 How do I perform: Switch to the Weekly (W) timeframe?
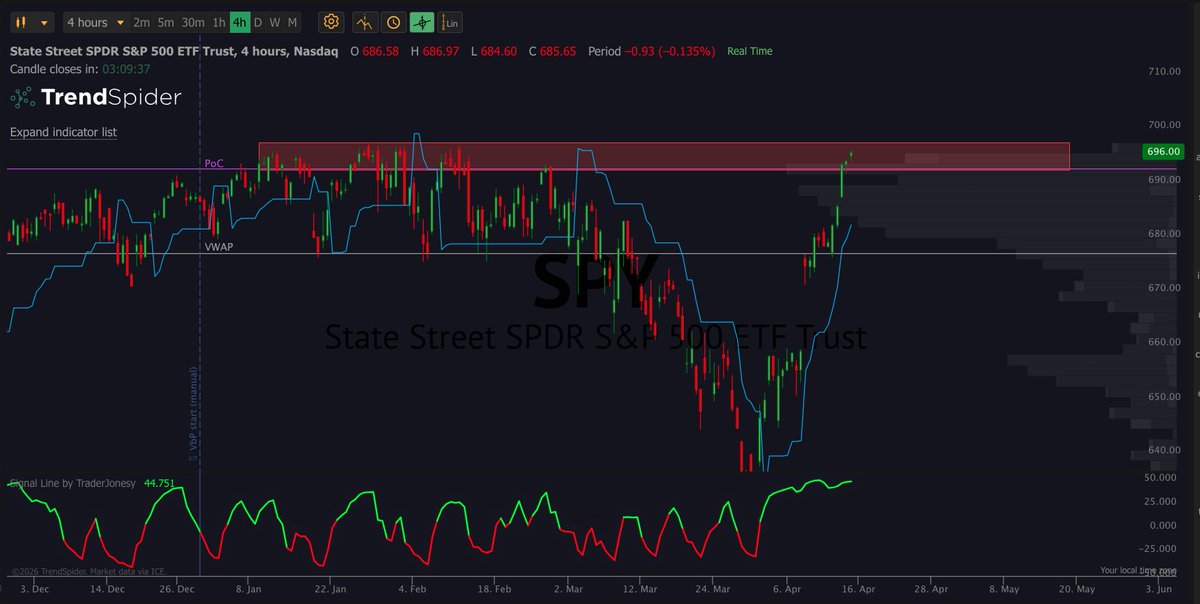click(x=274, y=22)
